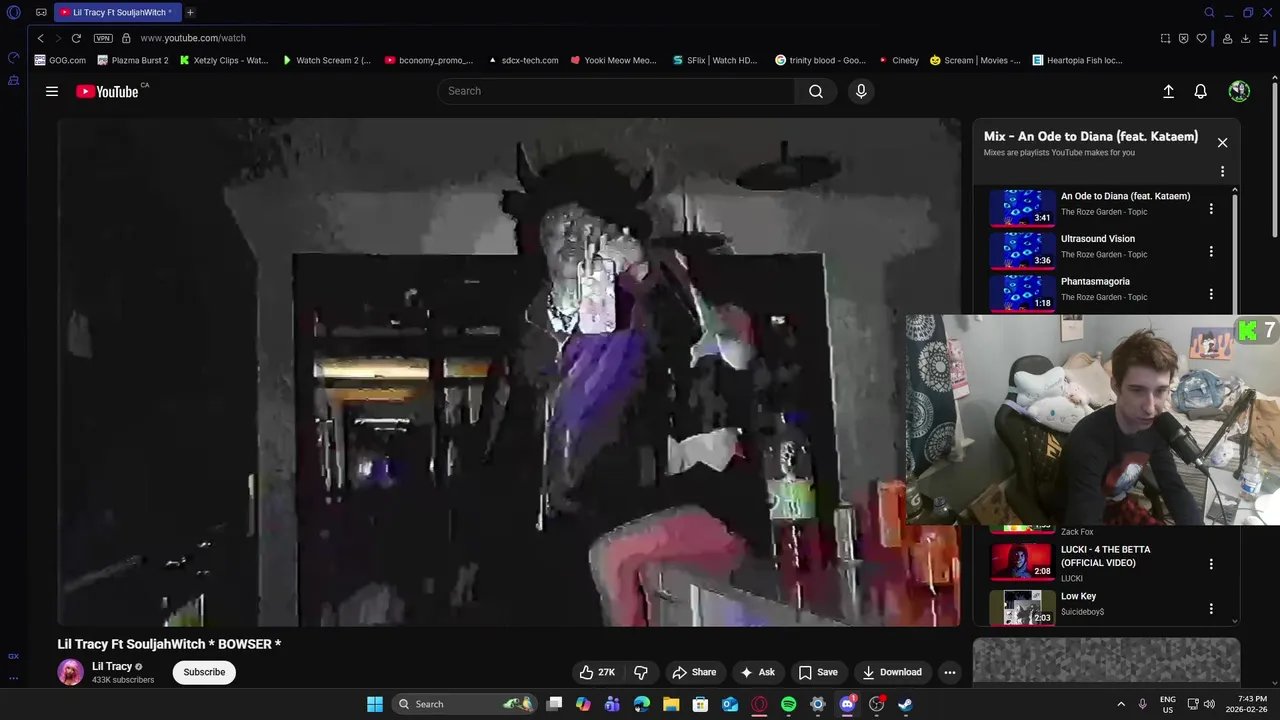Open Cineby bookmark
This screenshot has height=720, width=1280.
pos(898,60)
